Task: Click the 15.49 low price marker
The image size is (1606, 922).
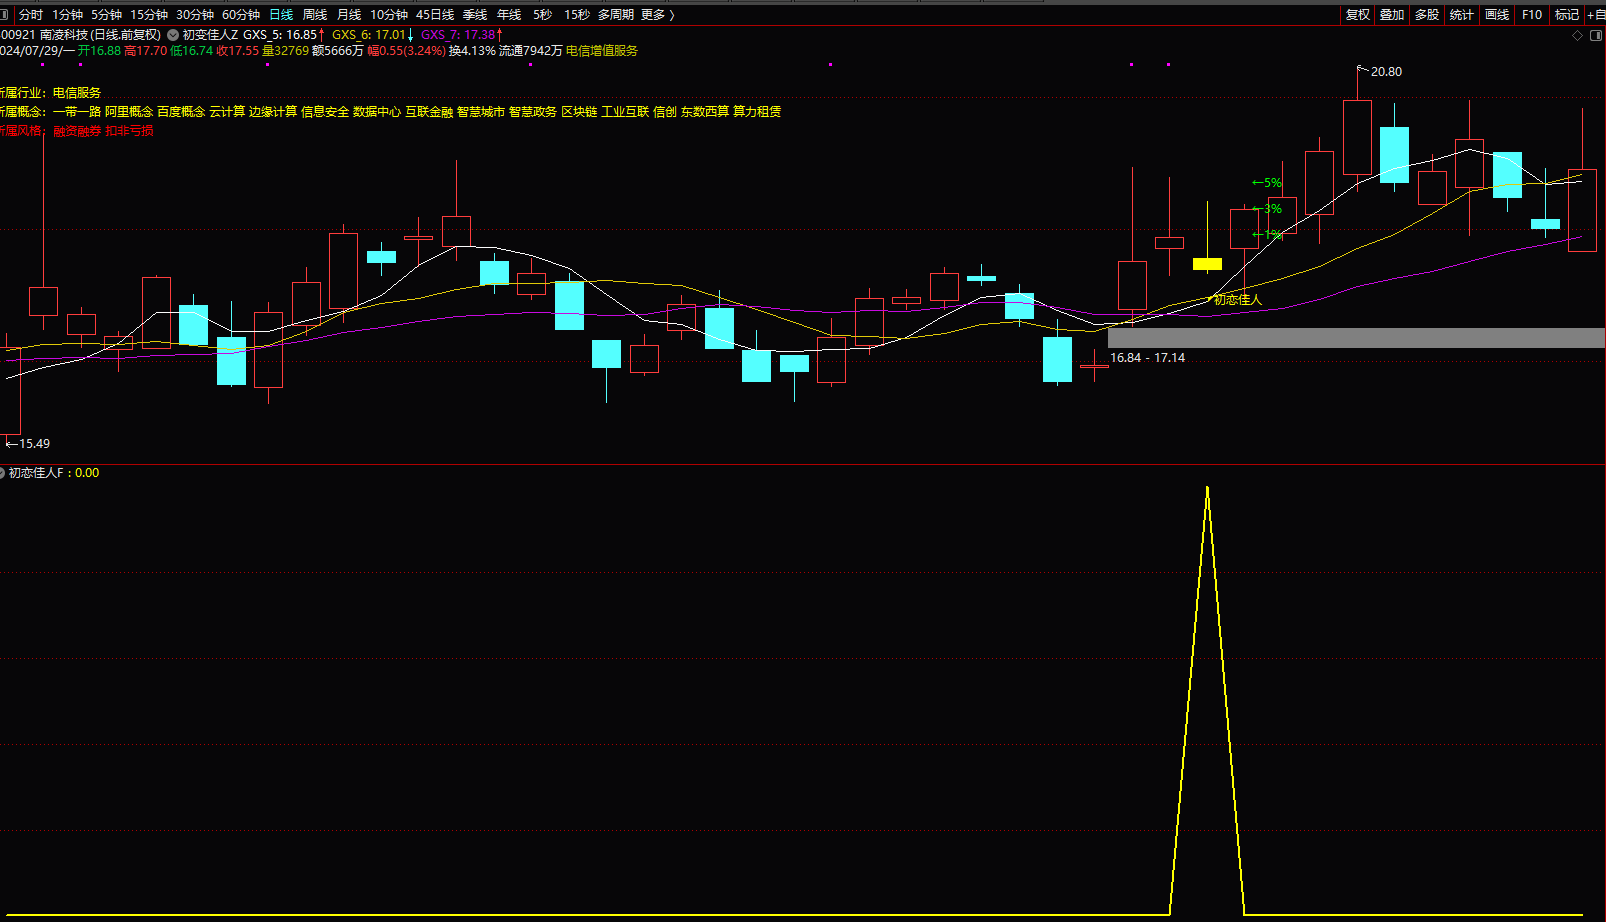Action: coord(34,444)
